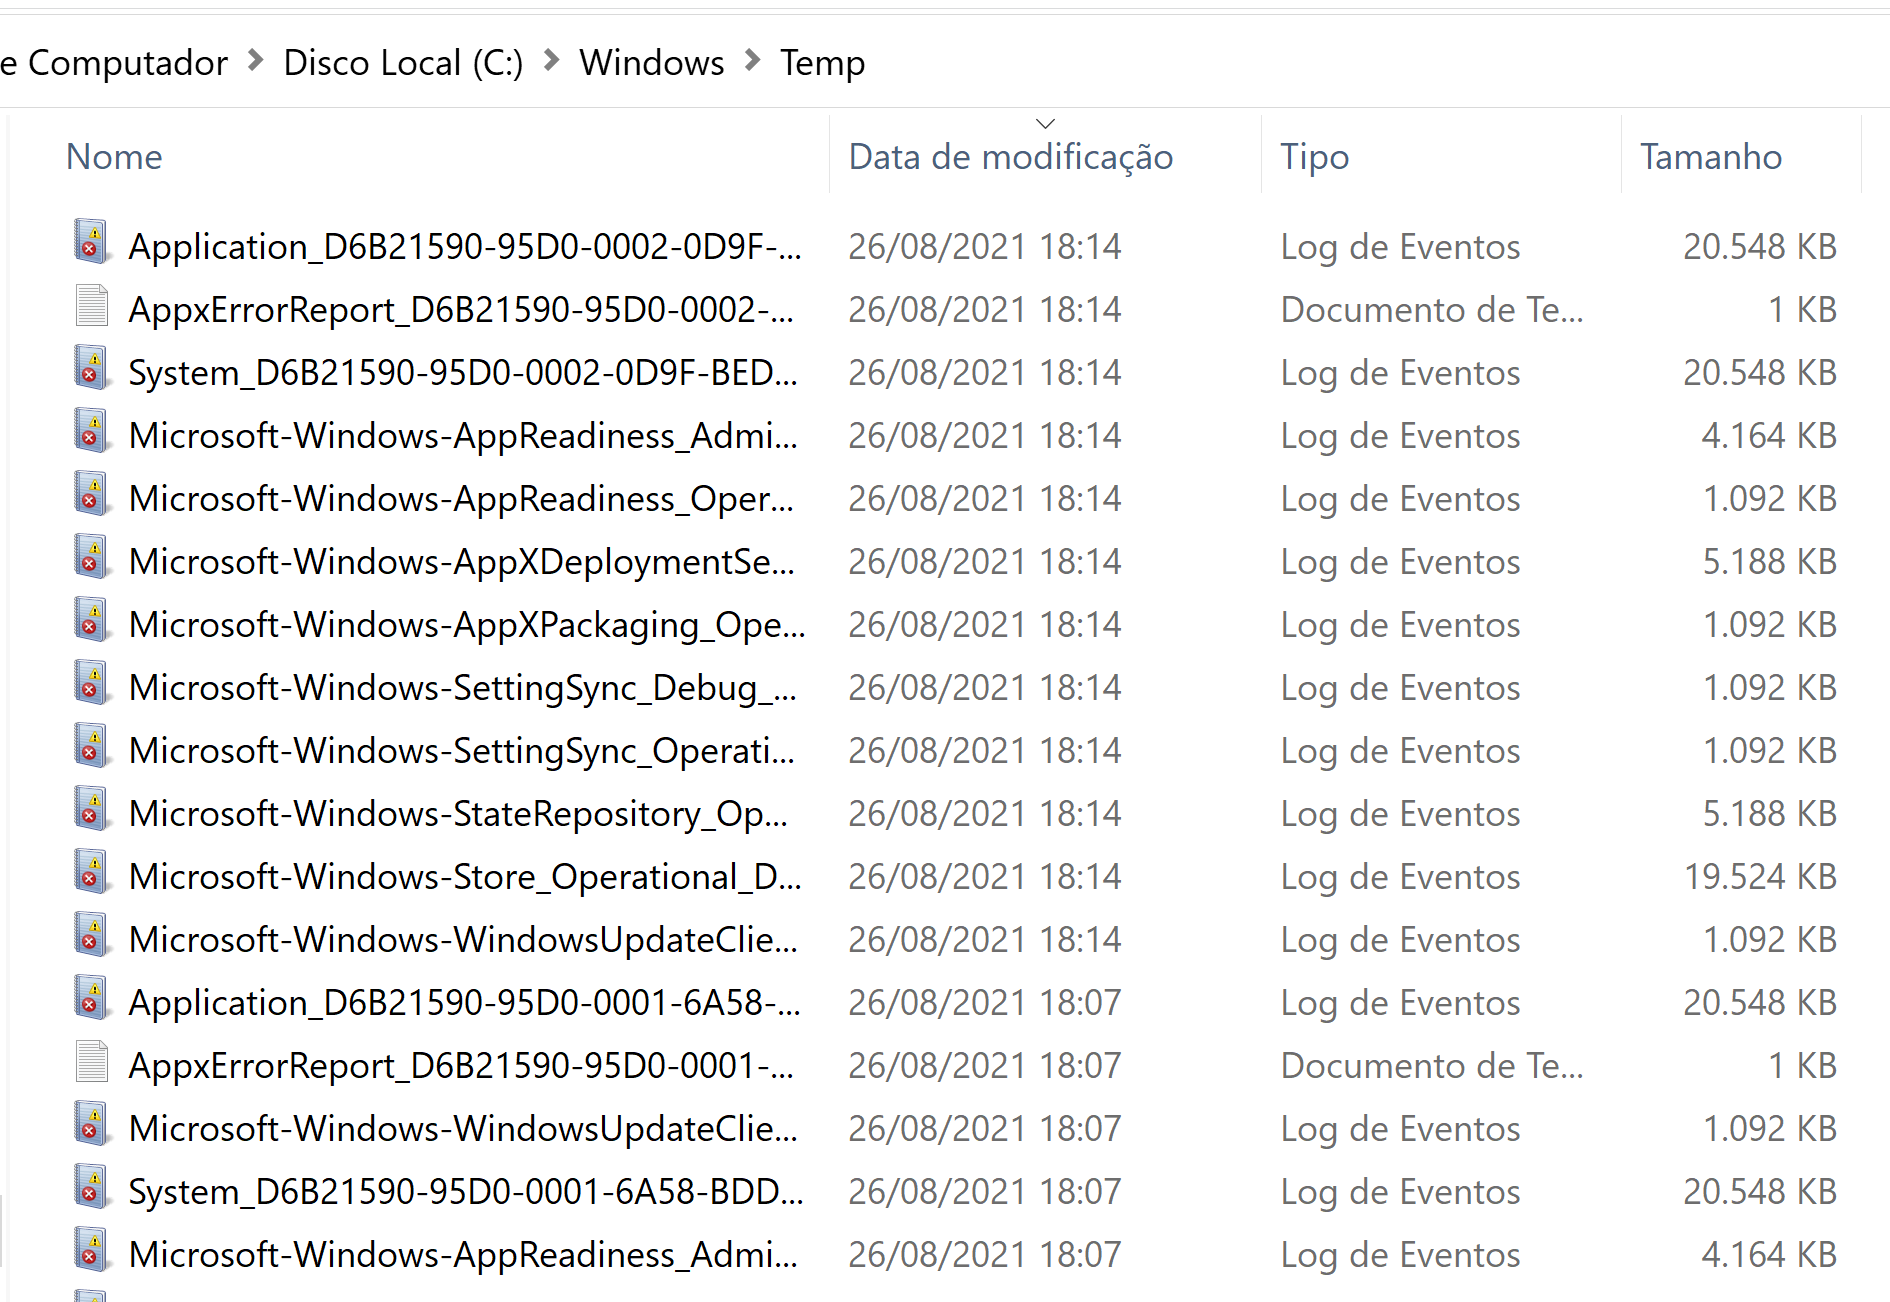Click the 4.164 KB size dated 18:07

coord(1769,1255)
